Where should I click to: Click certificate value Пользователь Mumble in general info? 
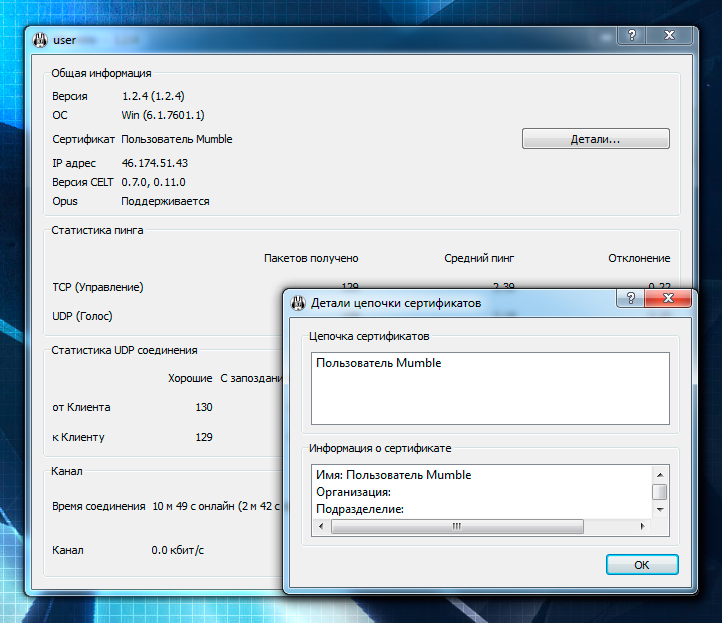tap(177, 139)
